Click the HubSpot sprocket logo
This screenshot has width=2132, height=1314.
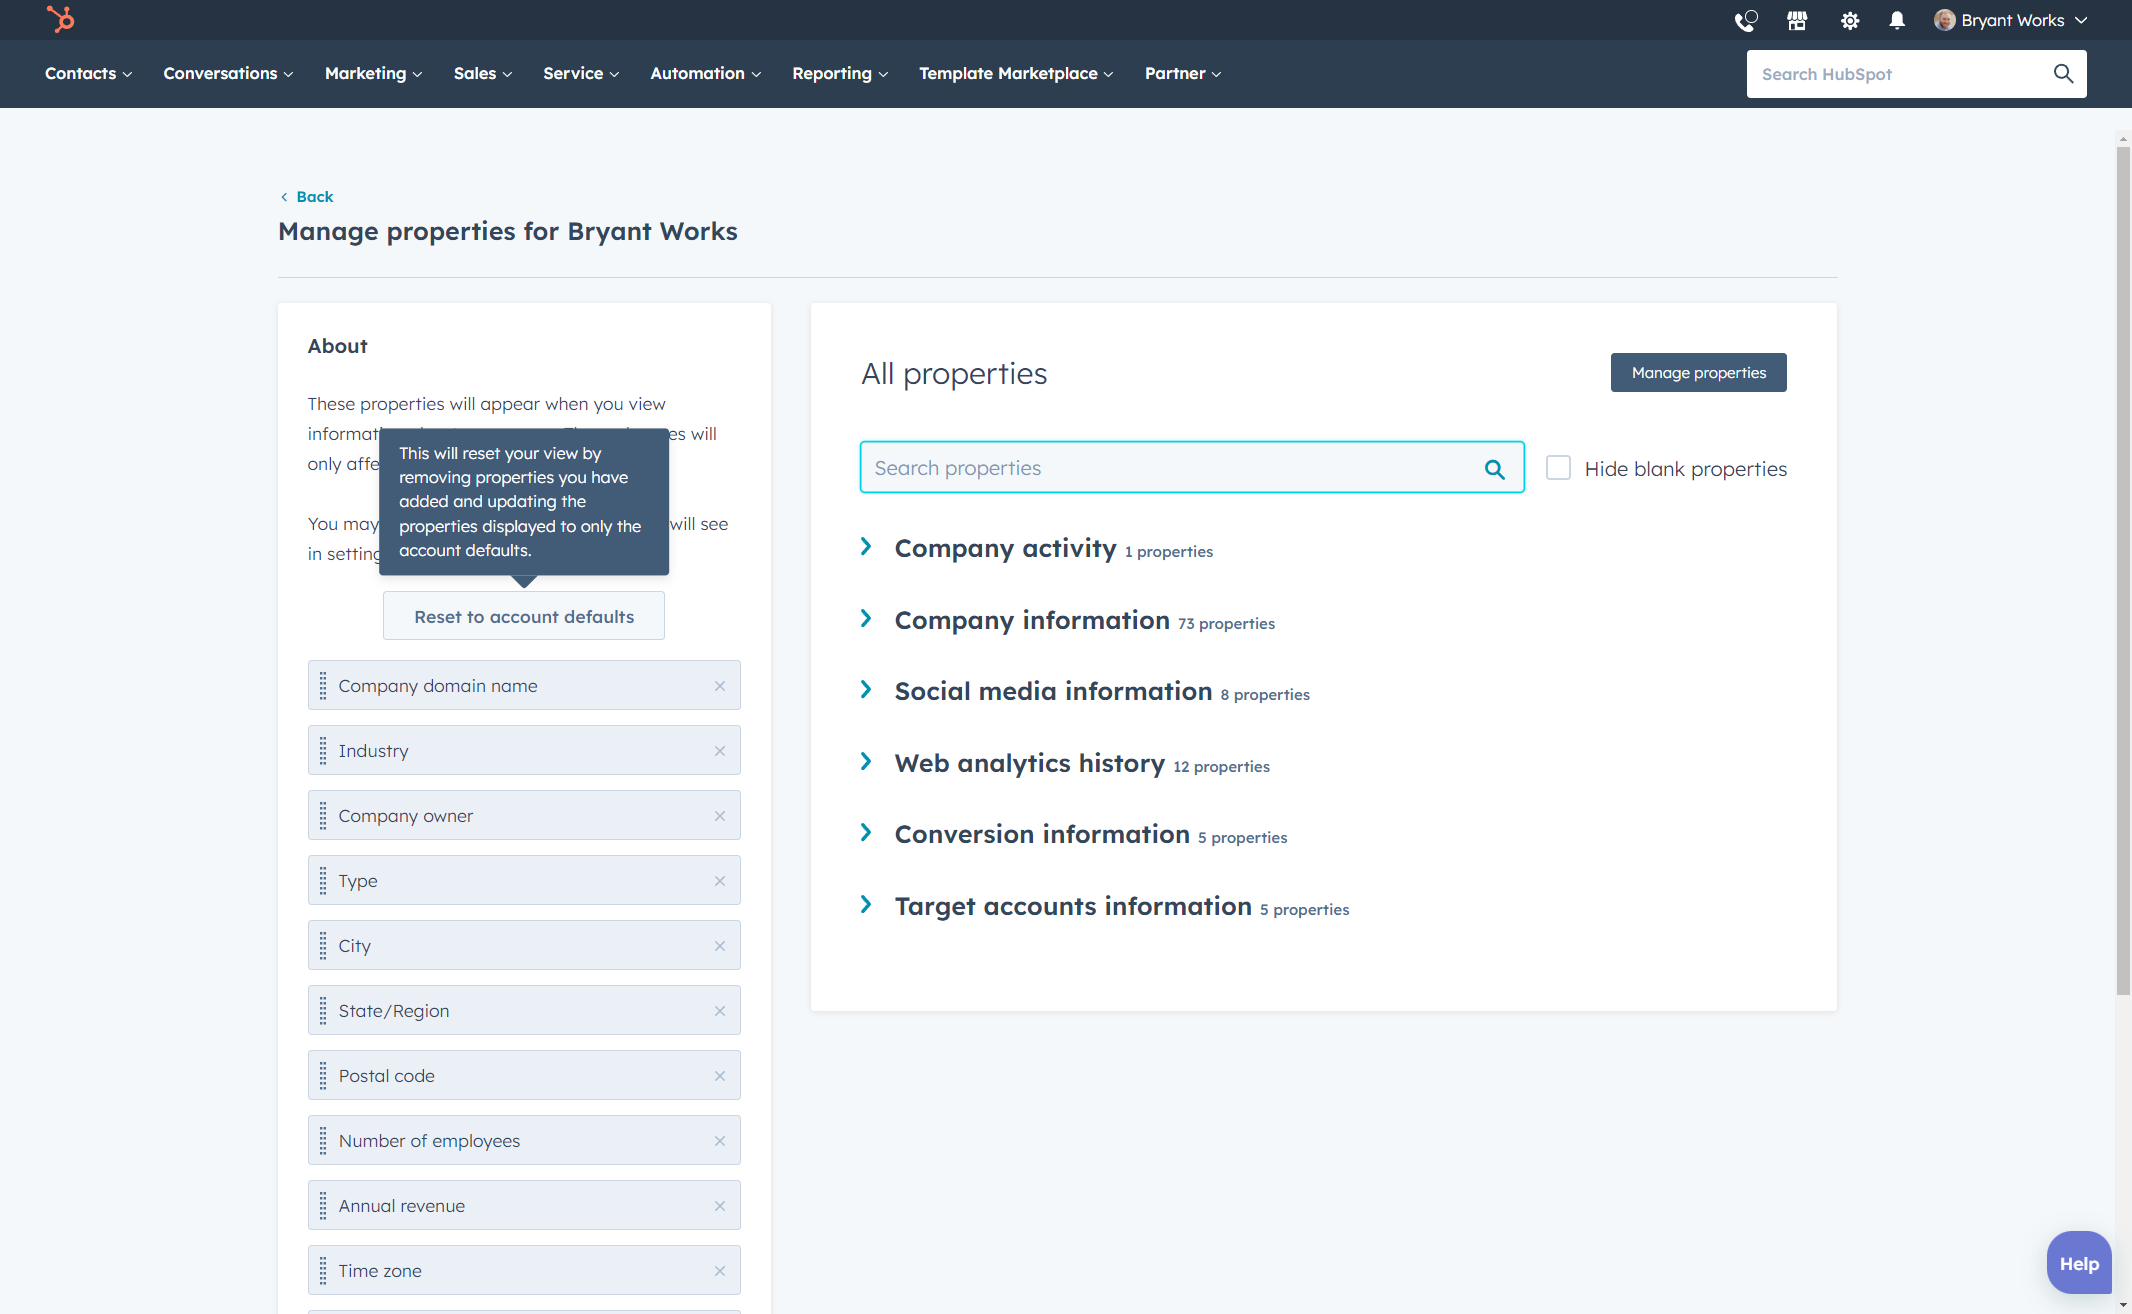tap(60, 20)
